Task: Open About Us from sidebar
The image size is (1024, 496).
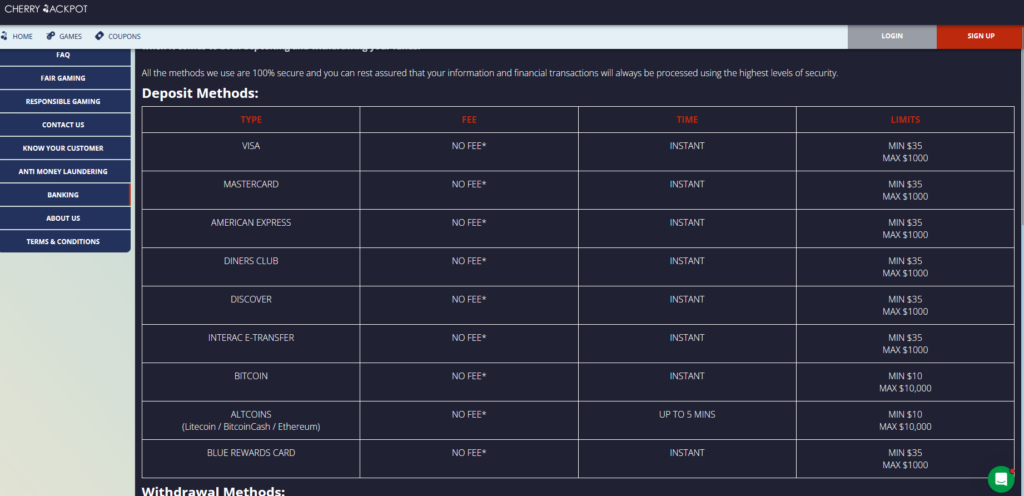Action: [x=65, y=218]
